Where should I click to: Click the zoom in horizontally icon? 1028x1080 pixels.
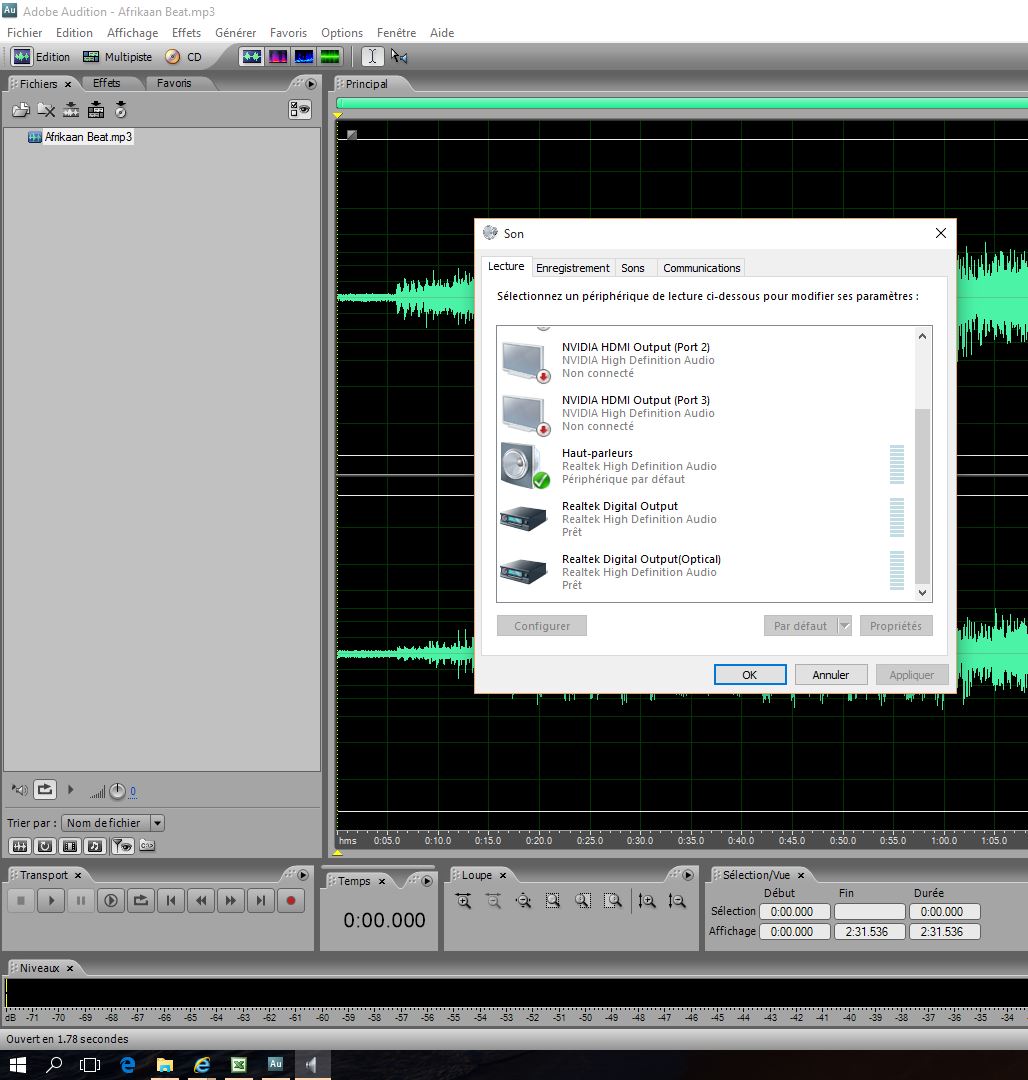[x=463, y=901]
